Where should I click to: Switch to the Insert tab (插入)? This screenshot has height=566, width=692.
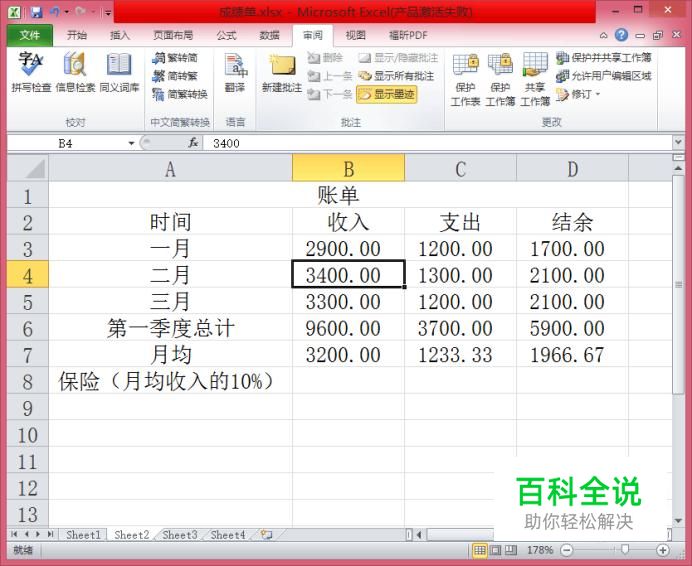point(120,35)
